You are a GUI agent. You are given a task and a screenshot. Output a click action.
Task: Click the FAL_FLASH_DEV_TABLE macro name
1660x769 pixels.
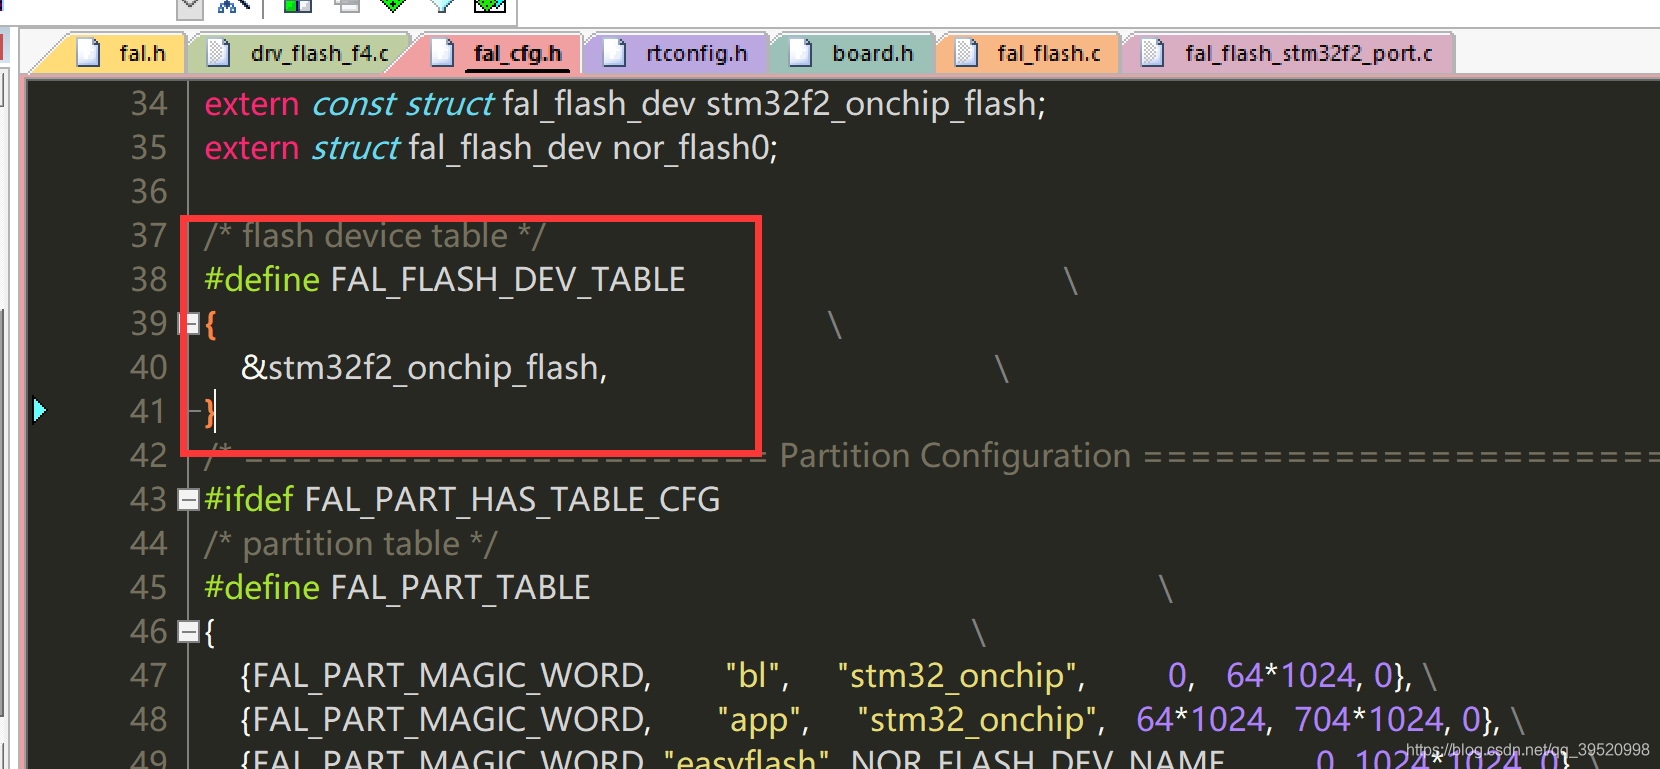[x=508, y=280]
